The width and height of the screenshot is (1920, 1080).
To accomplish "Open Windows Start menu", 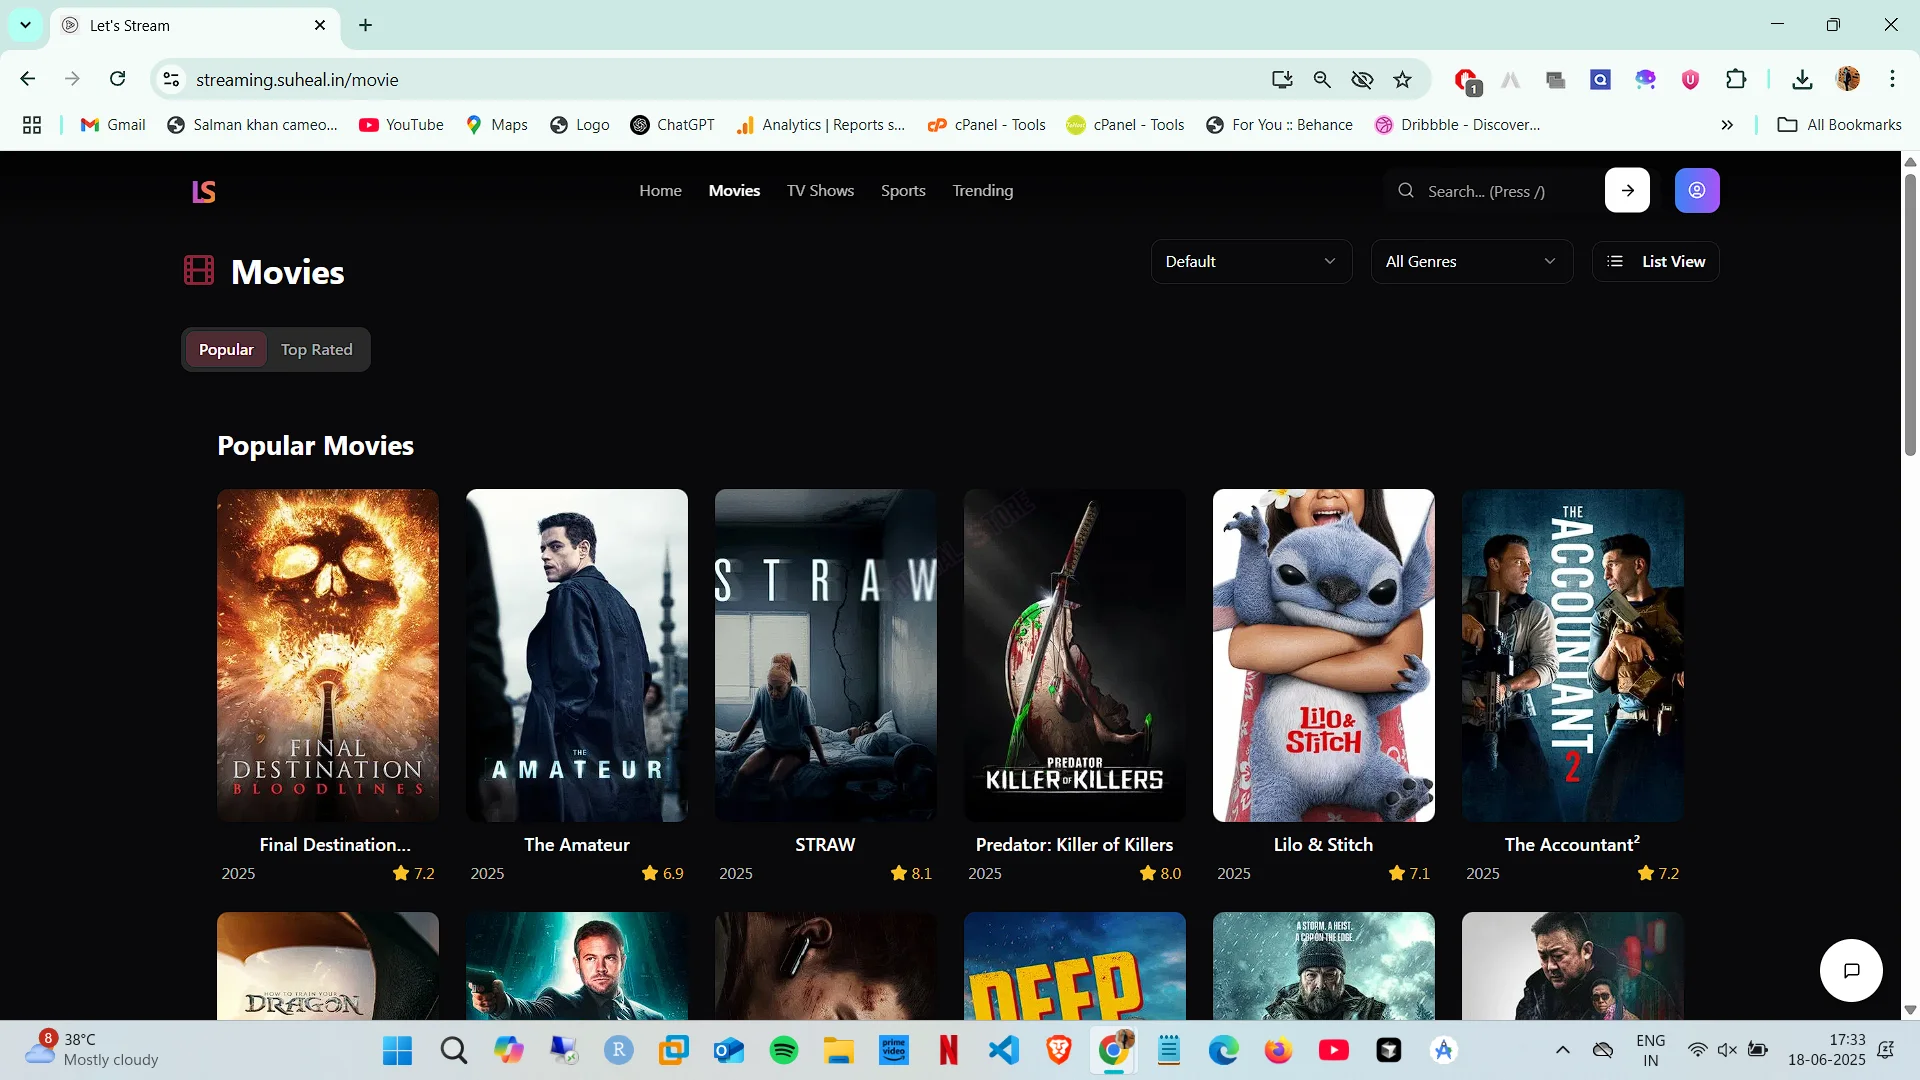I will tap(397, 1050).
